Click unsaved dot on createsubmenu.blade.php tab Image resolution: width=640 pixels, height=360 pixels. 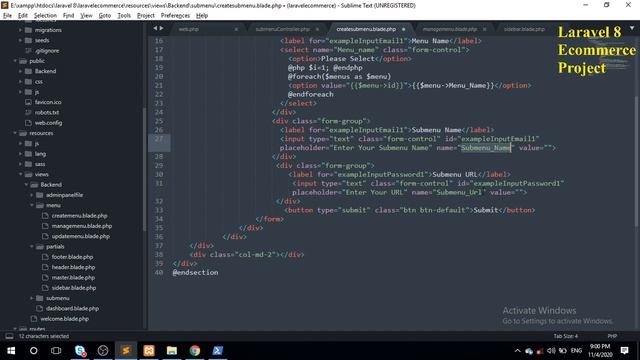(403, 29)
